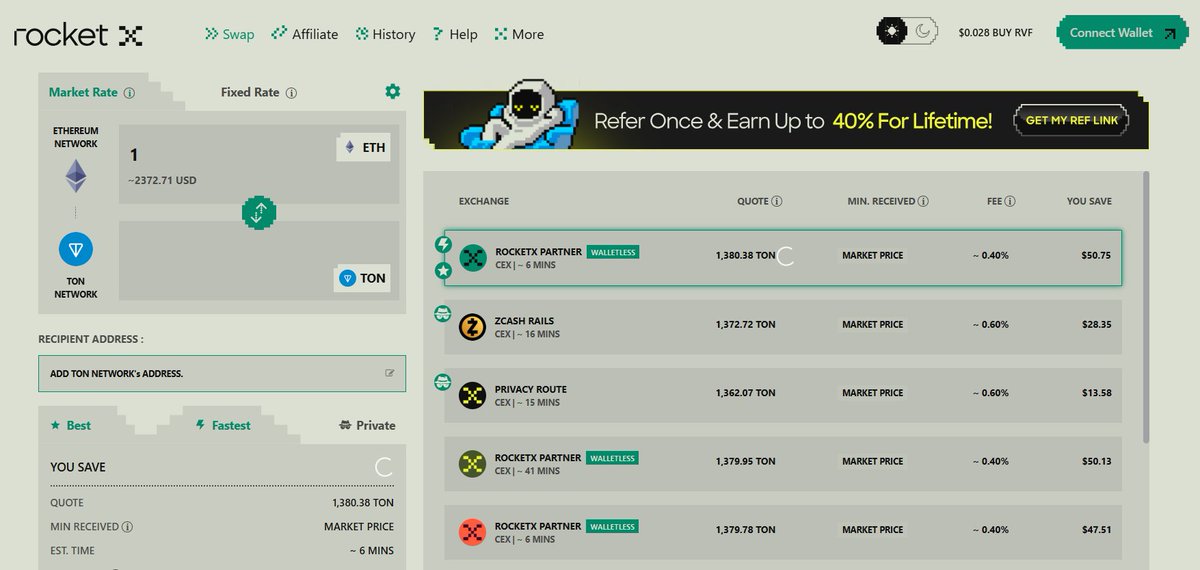1200x570 pixels.
Task: Click the RocketX logo
Action: [78, 35]
